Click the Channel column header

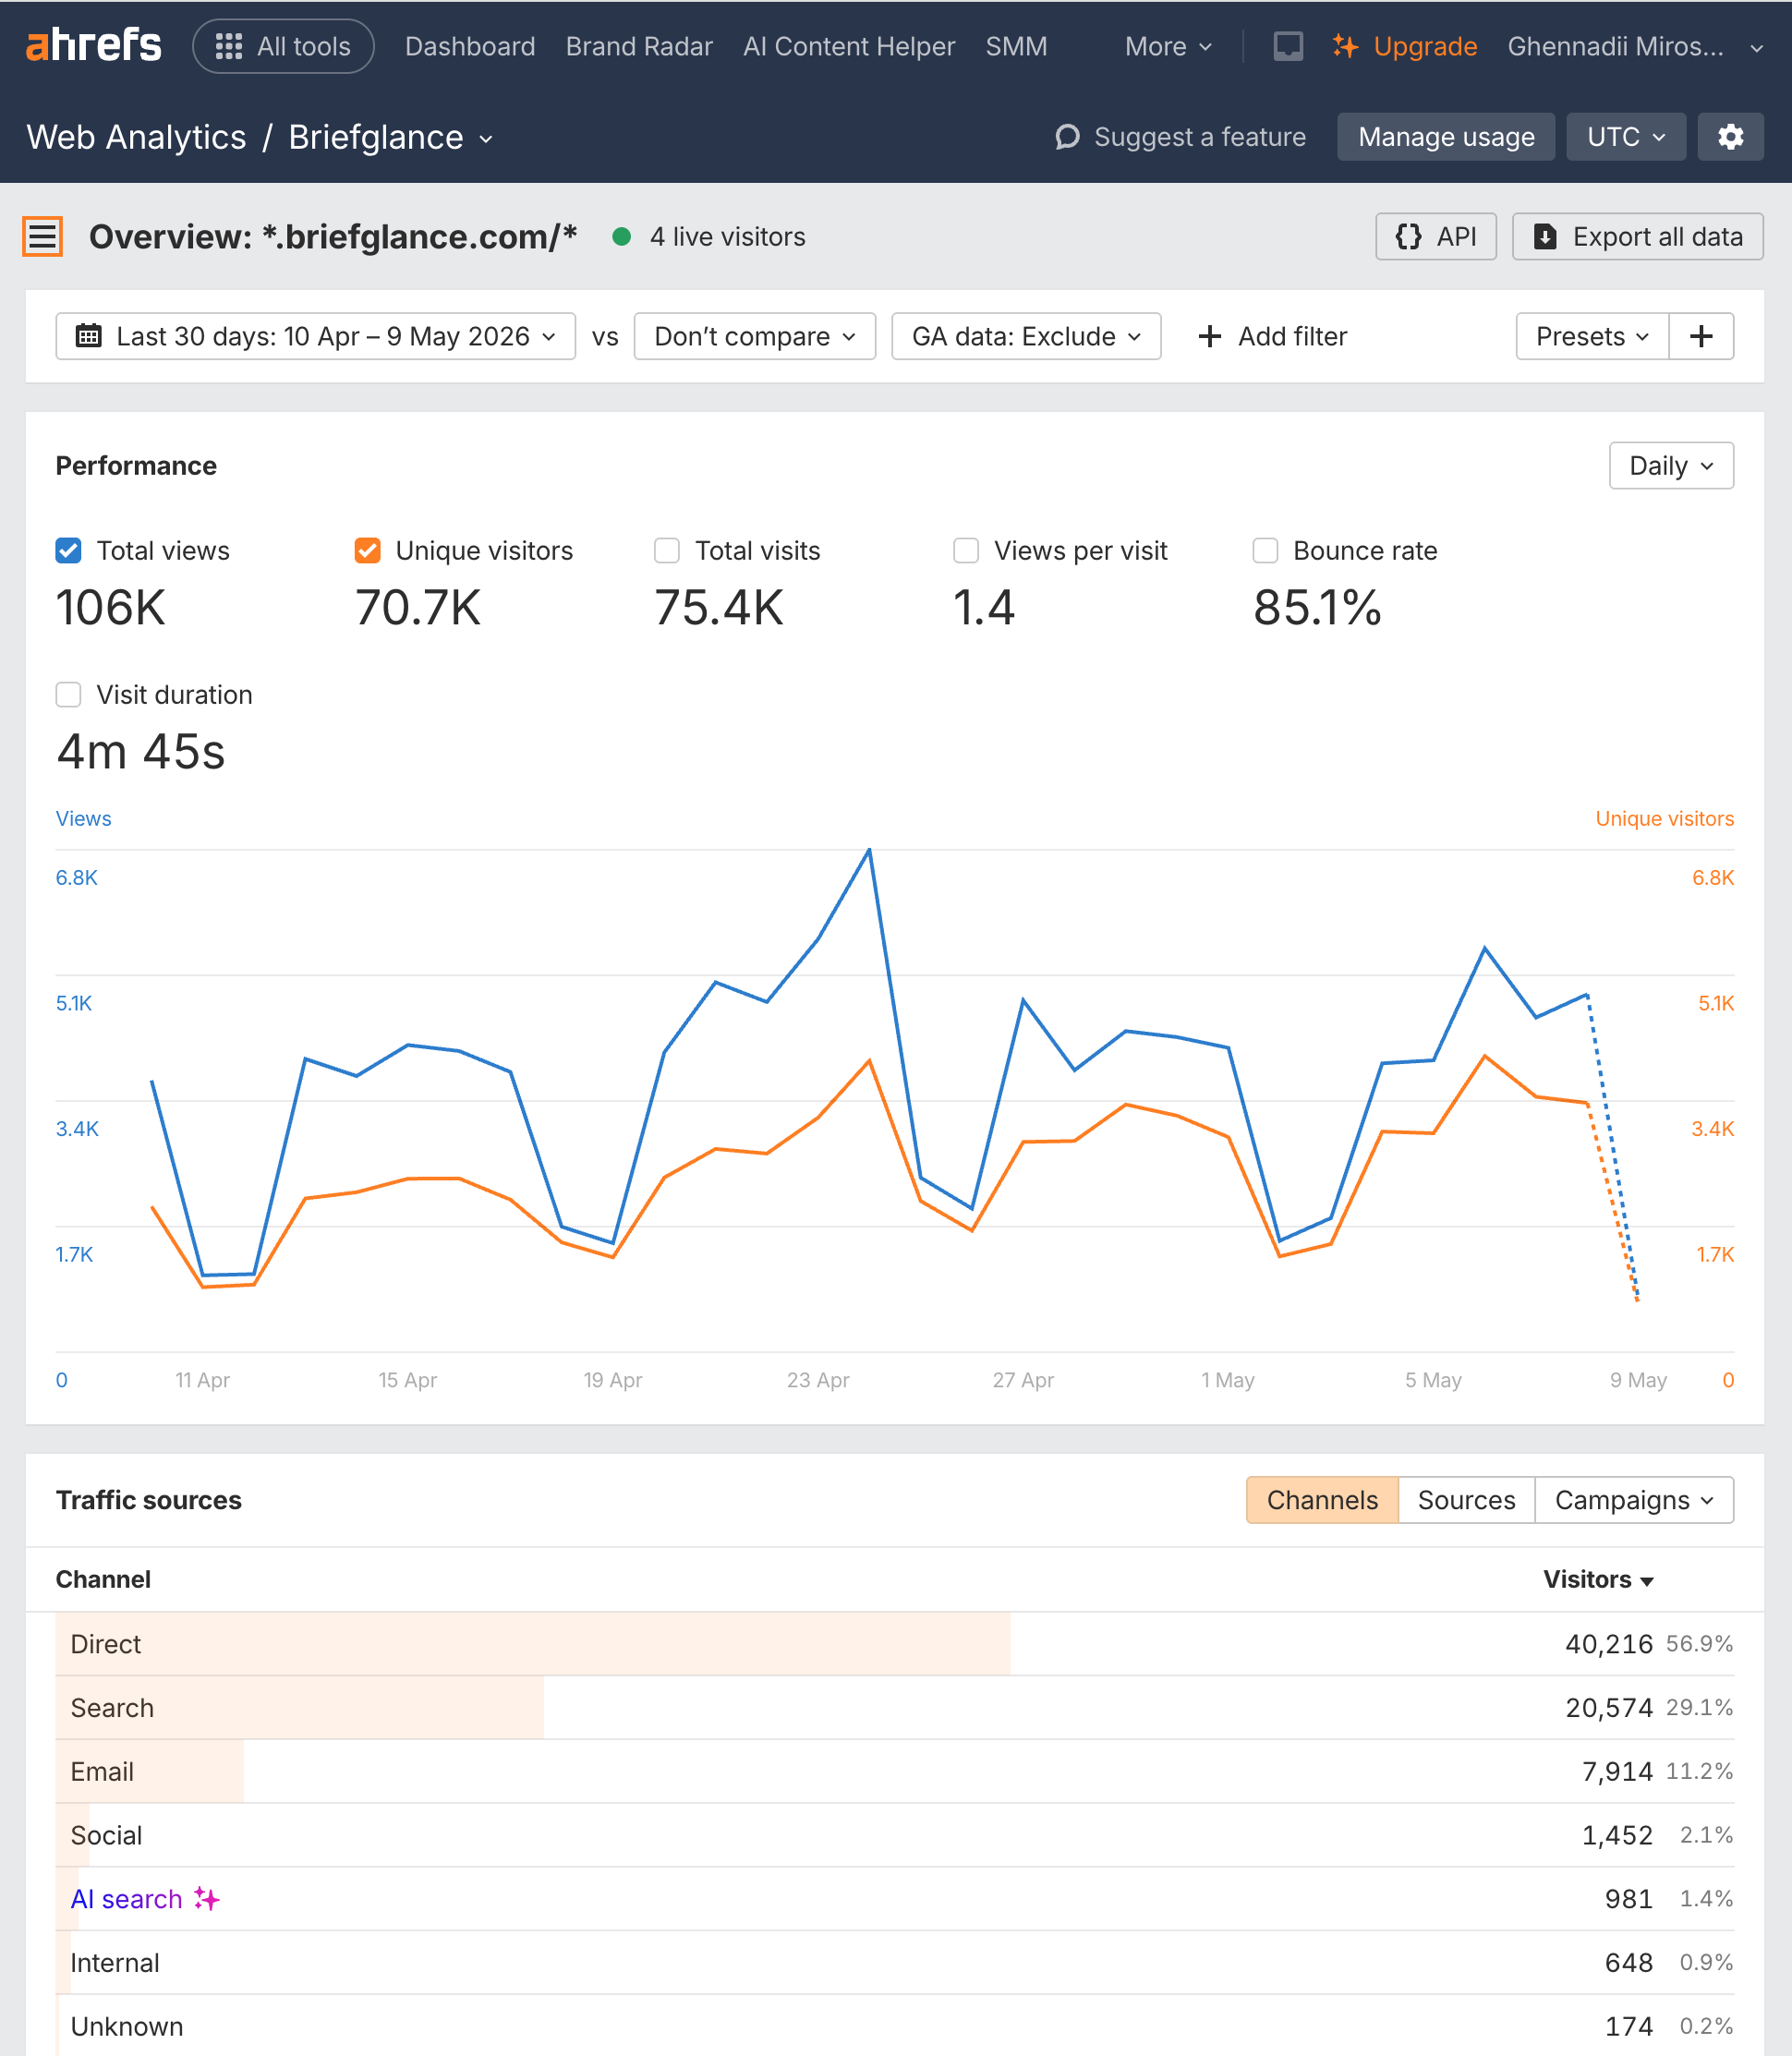pyautogui.click(x=103, y=1580)
